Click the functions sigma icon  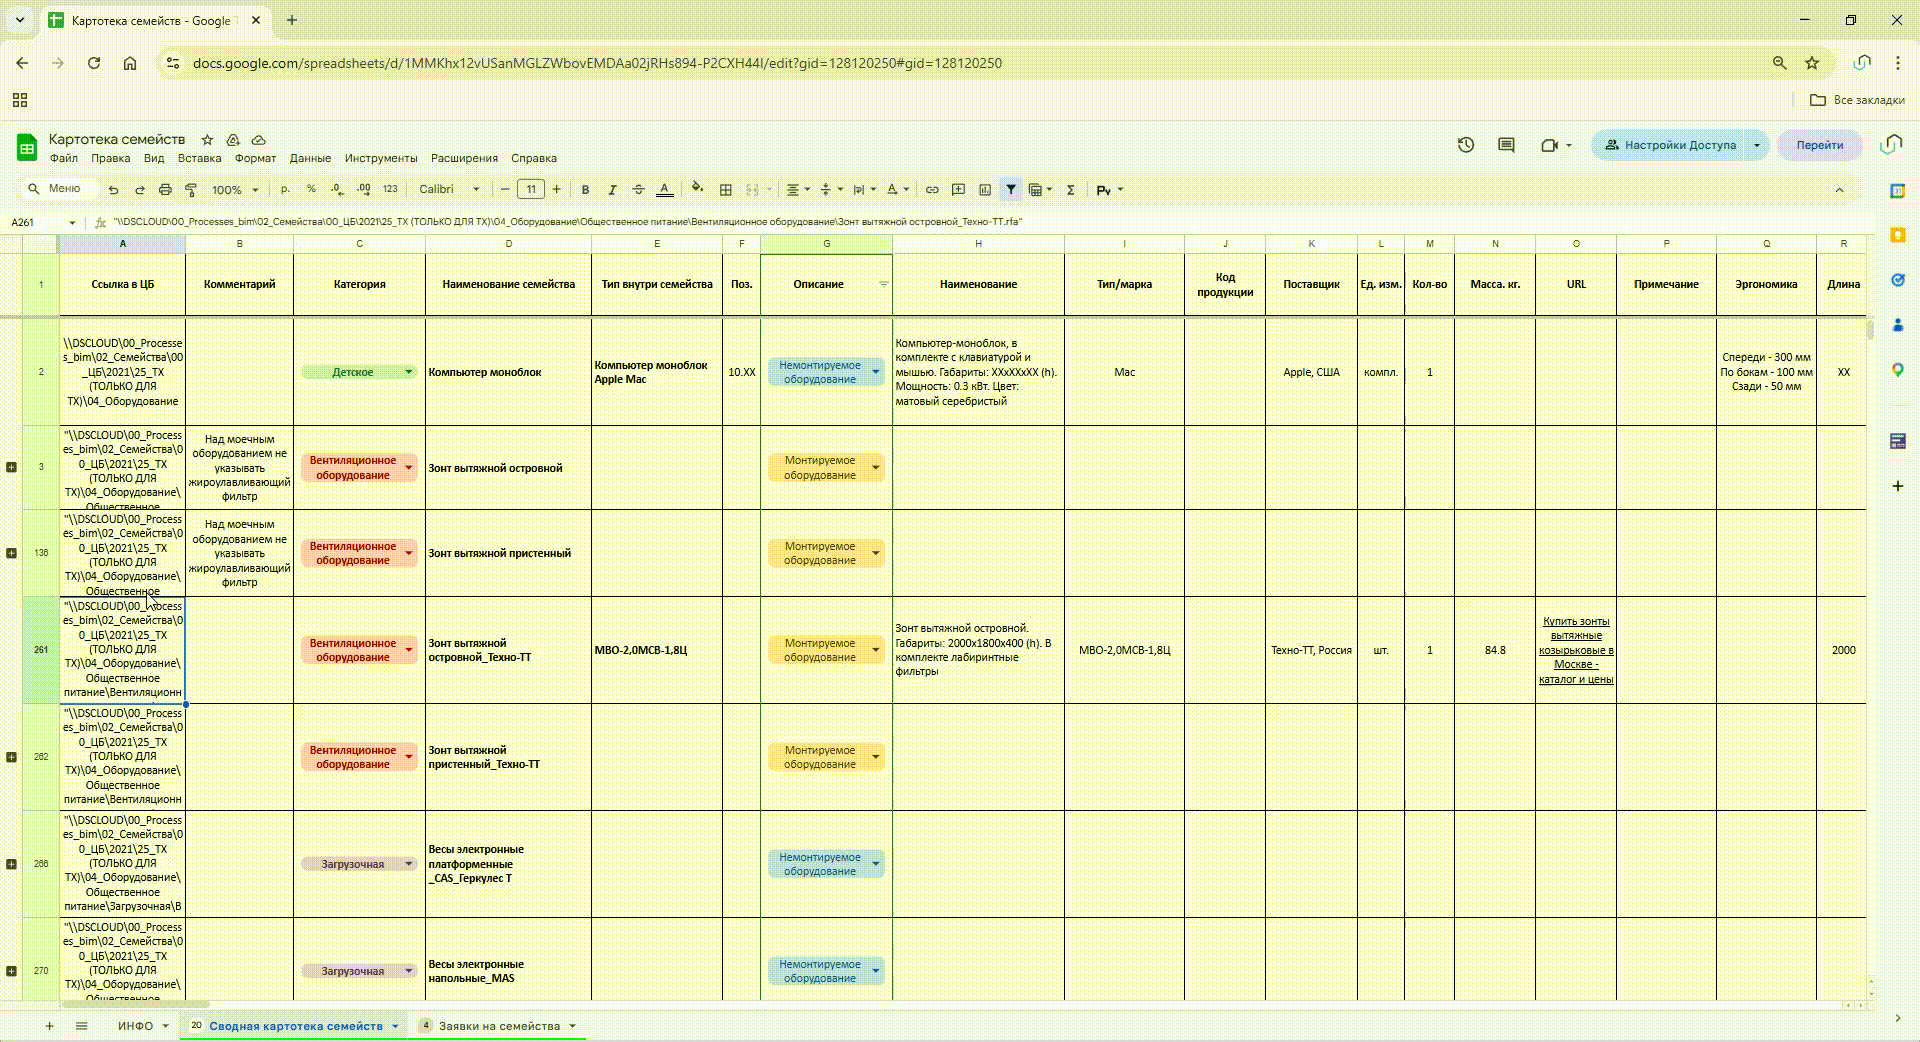pyautogui.click(x=1070, y=190)
